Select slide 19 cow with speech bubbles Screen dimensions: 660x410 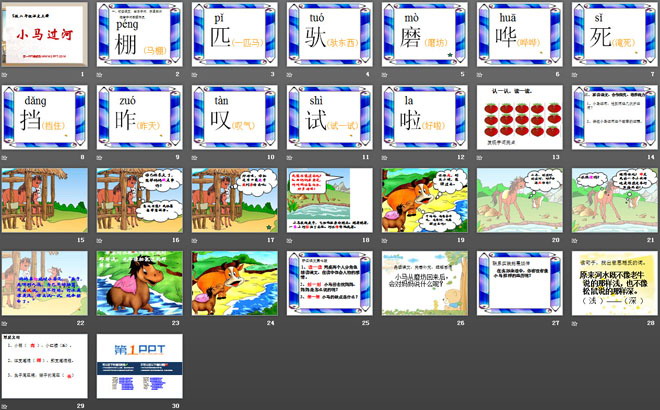point(425,200)
